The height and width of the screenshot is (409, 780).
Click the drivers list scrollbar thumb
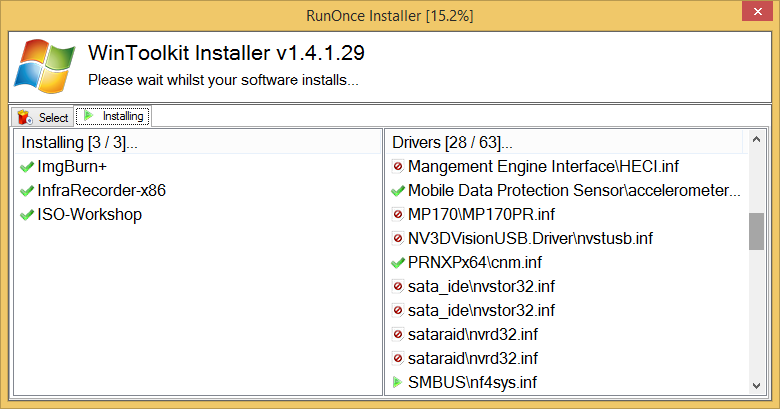756,231
